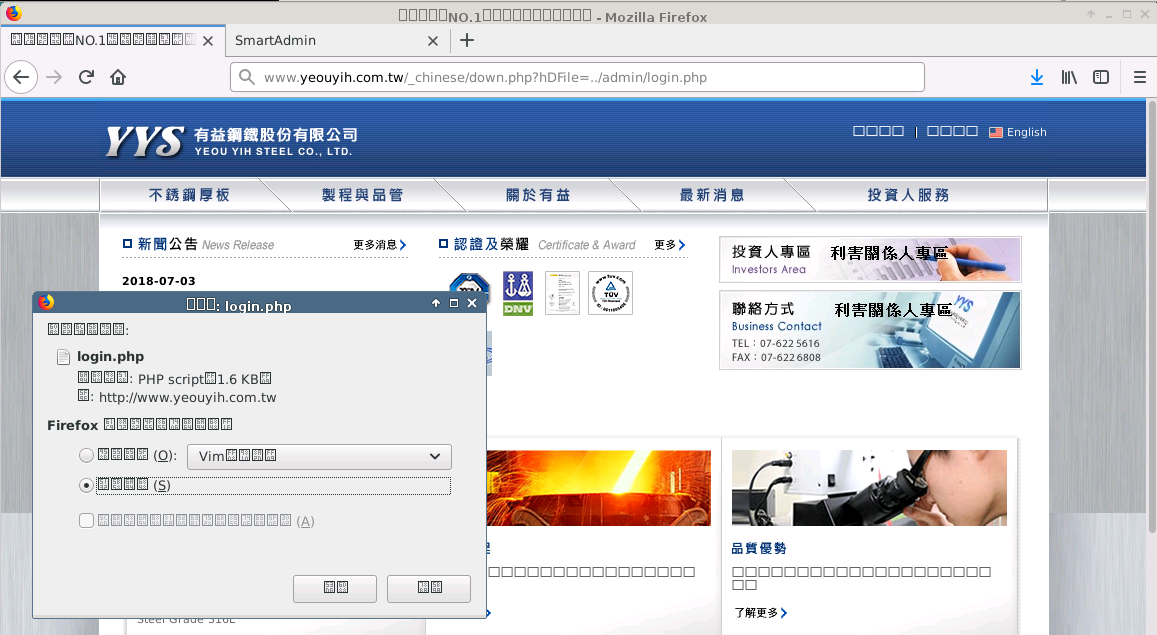Open the Library bookmarks icon

[x=1069, y=77]
